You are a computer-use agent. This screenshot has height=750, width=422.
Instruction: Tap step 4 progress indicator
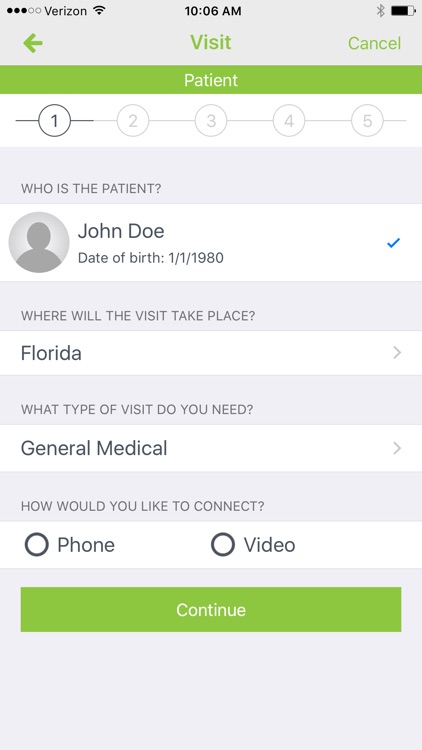point(289,121)
